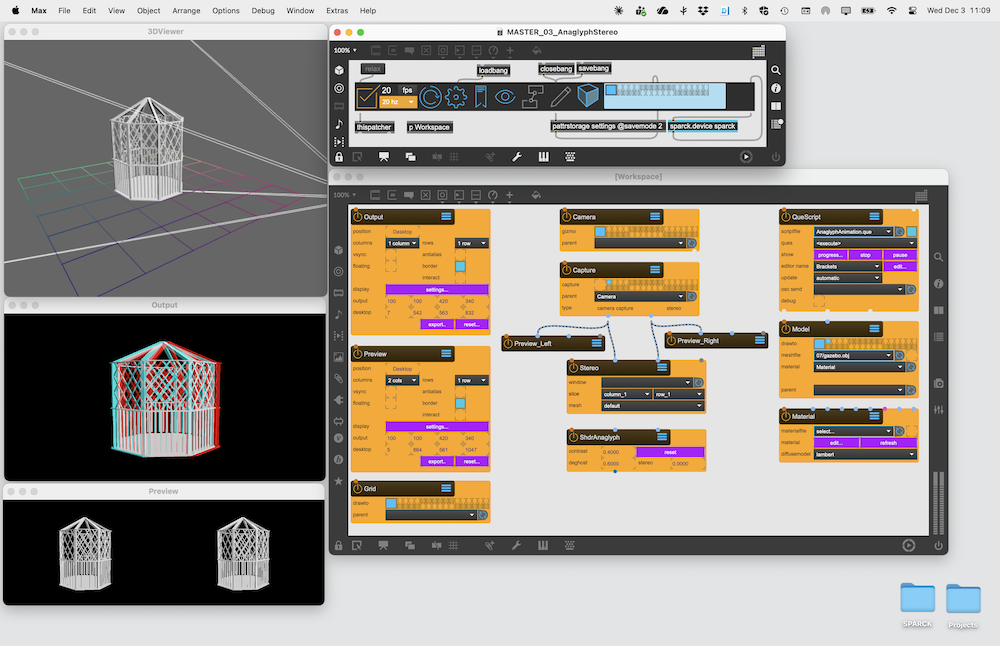1000x646 pixels.
Task: Open the Output node's hamburger menu icon
Action: click(446, 216)
